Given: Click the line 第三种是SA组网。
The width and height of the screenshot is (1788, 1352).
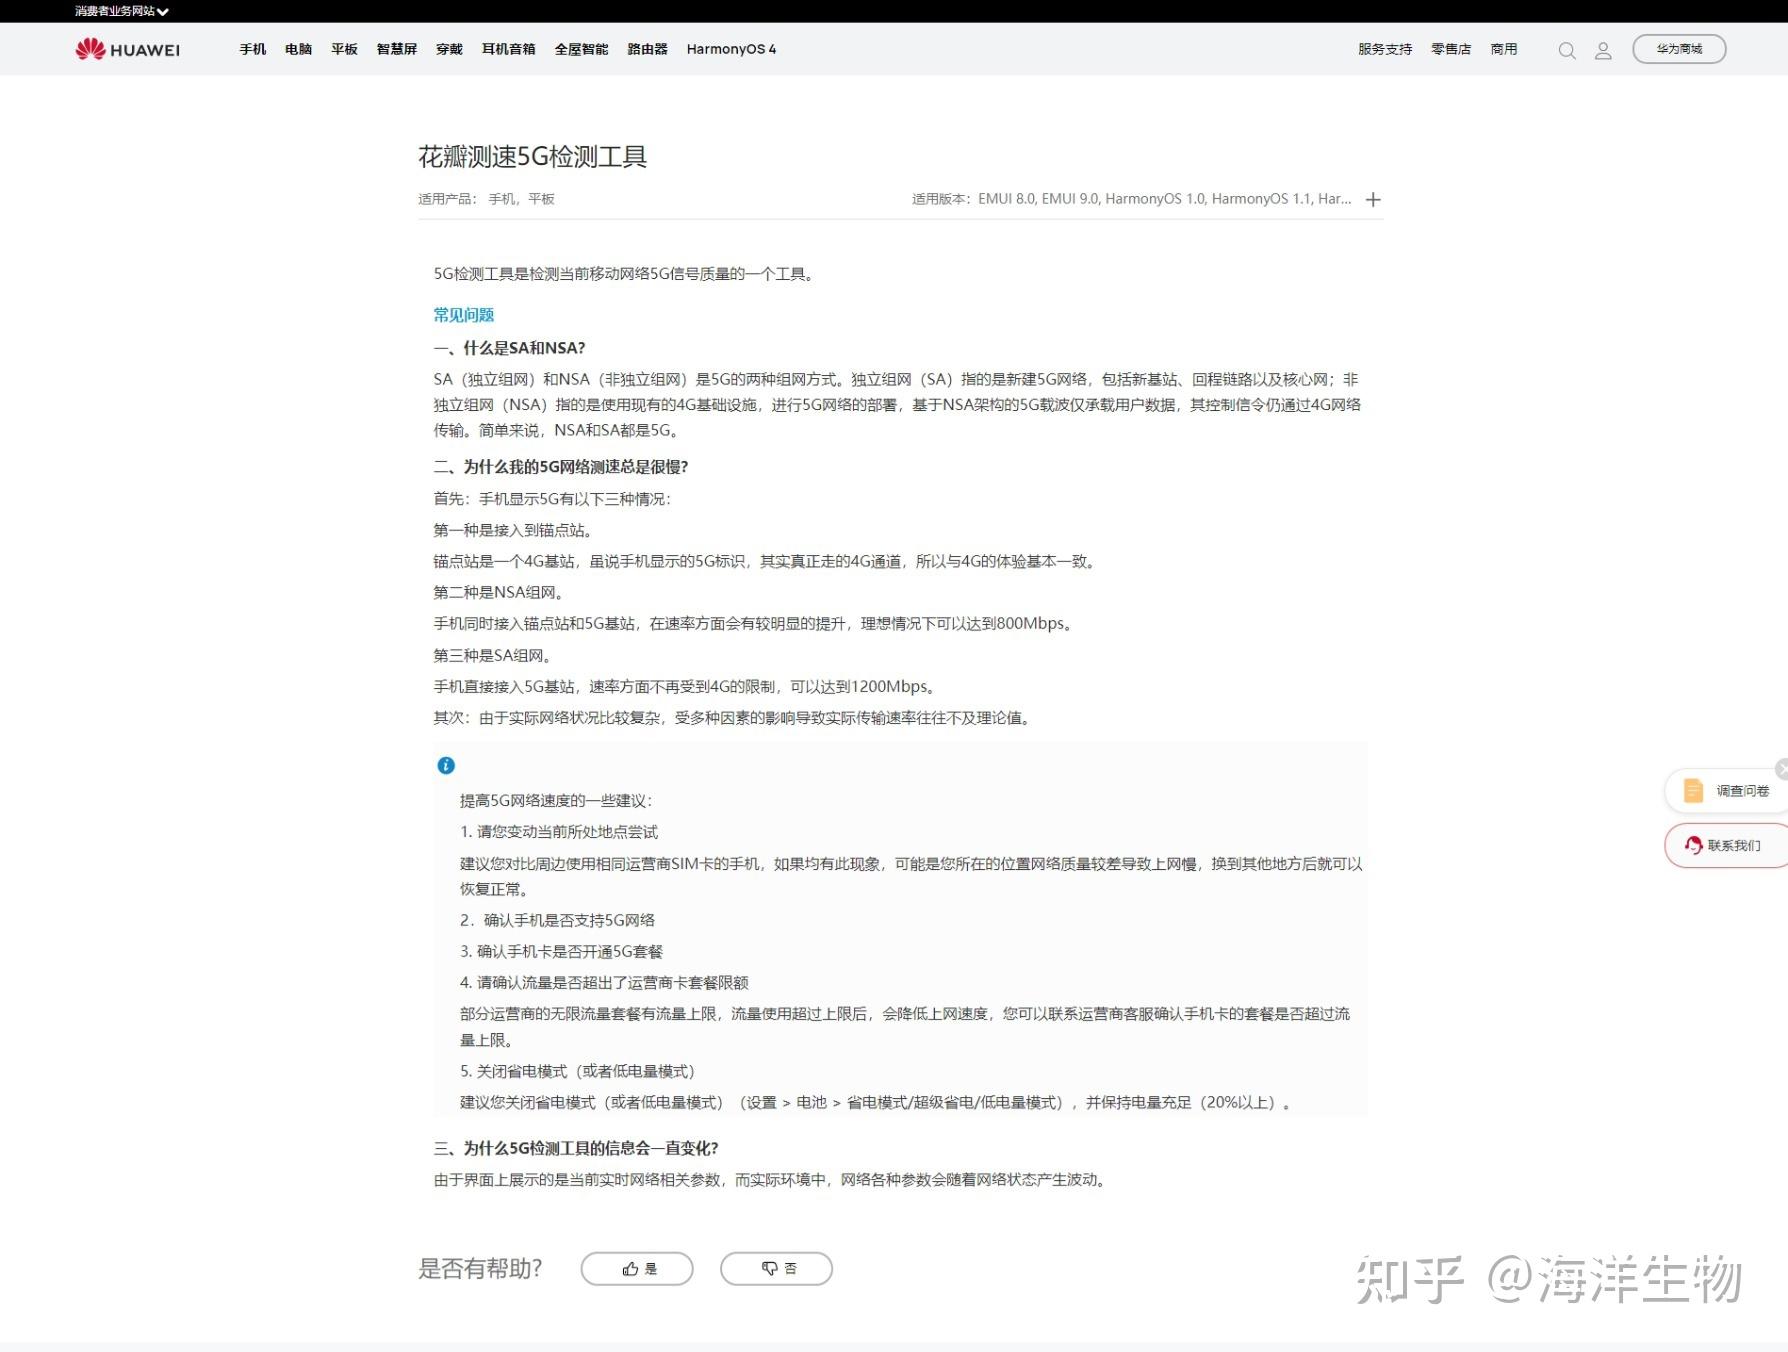Looking at the screenshot, I should (x=495, y=655).
